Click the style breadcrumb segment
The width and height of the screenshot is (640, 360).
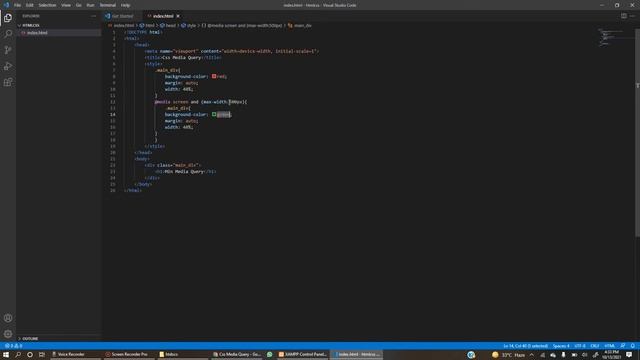pos(189,25)
